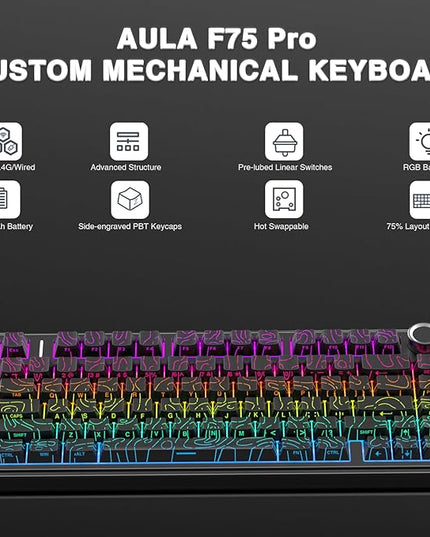Image resolution: width=430 pixels, height=537 pixels.
Task: Click the RGB backlight bulb icon
Action: [x=420, y=141]
